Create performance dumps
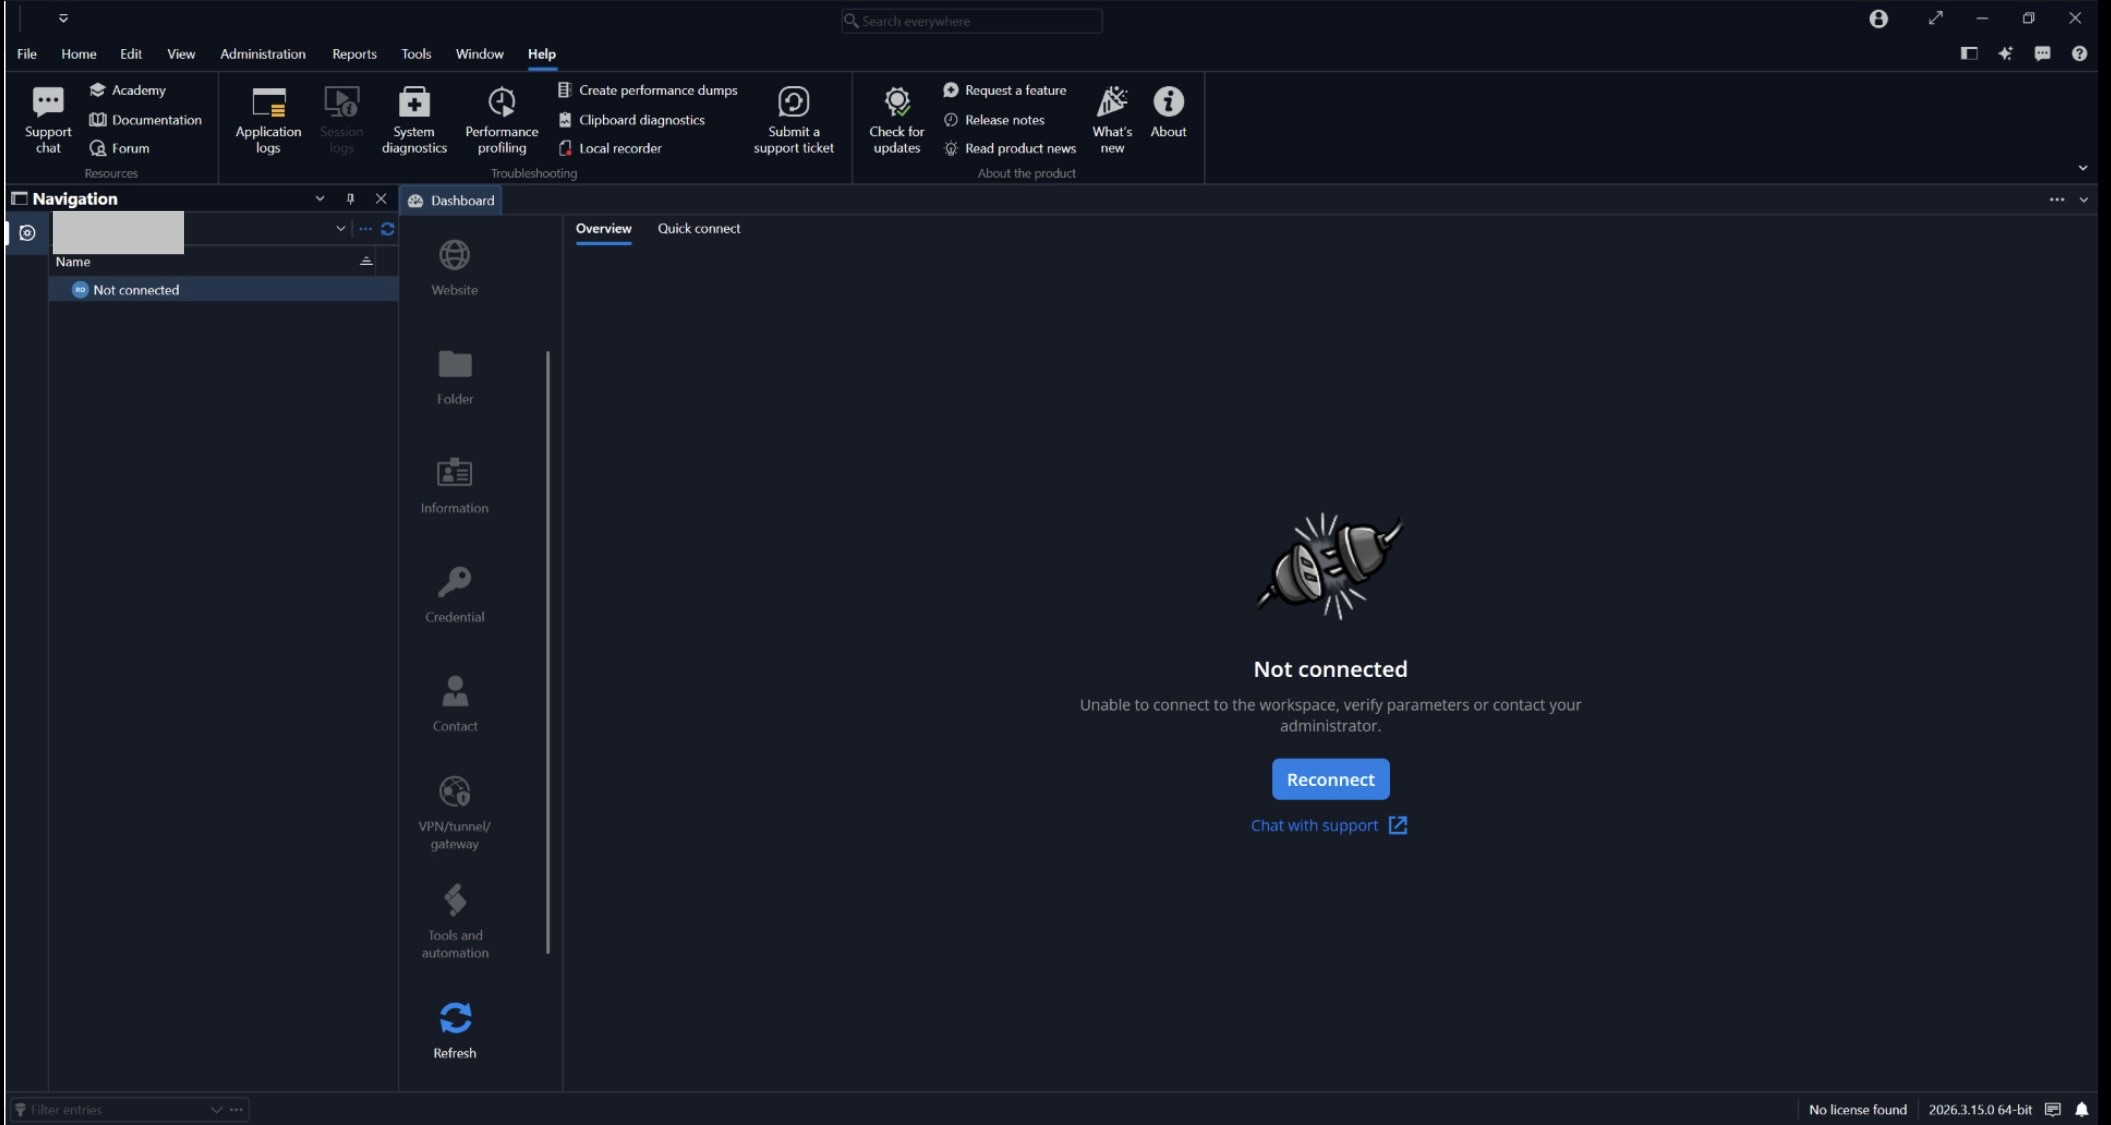The width and height of the screenshot is (2111, 1125). pos(648,90)
